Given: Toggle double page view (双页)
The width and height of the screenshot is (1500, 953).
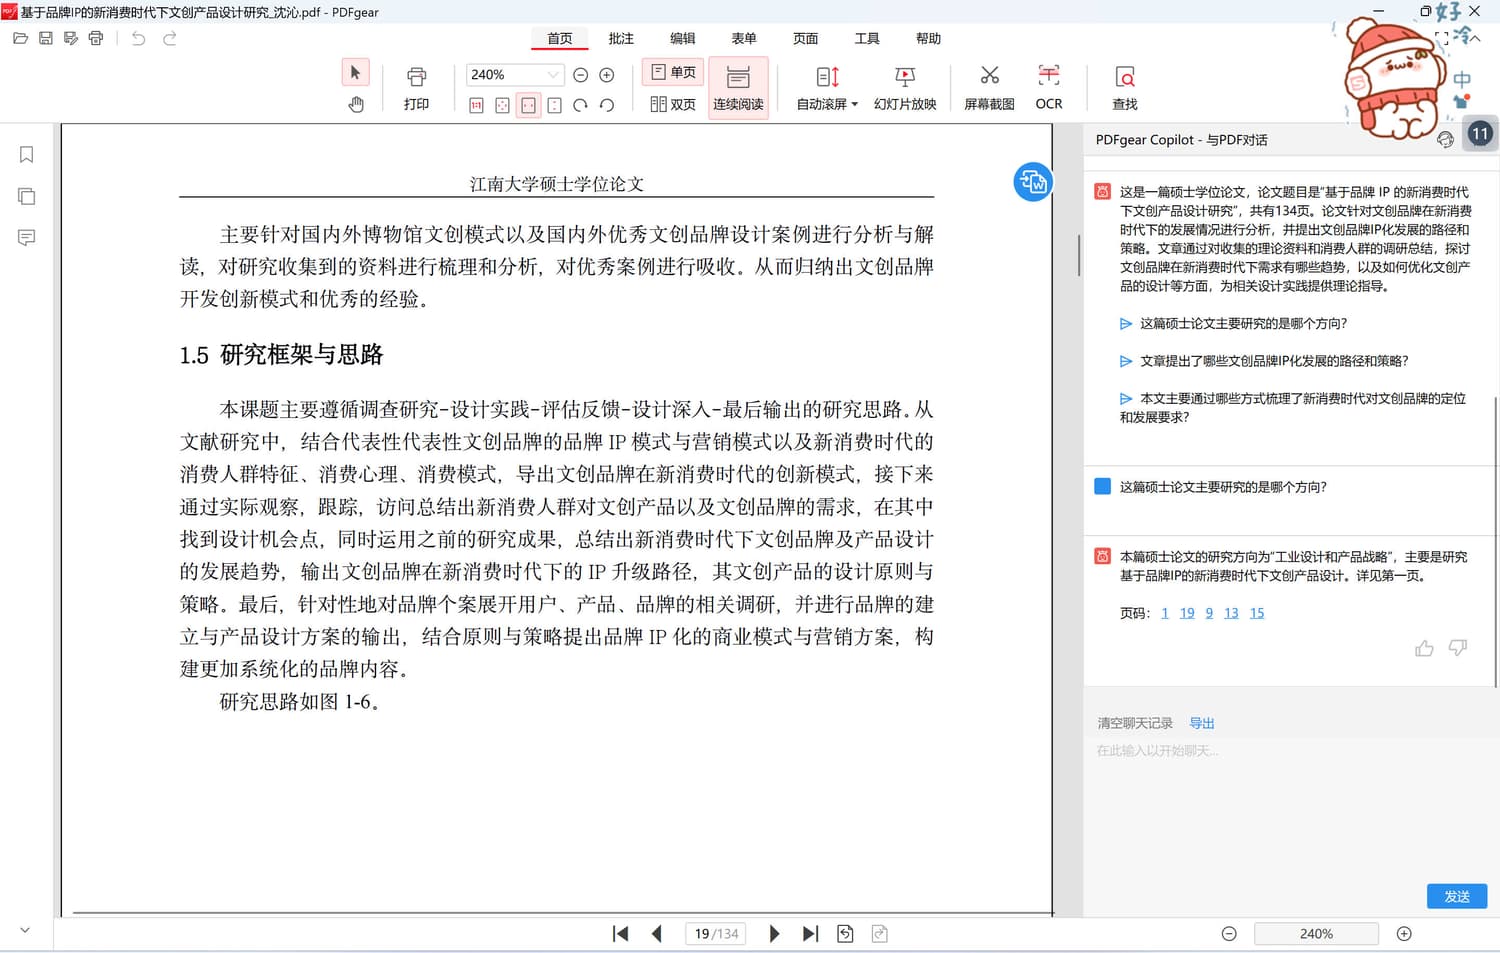Looking at the screenshot, I should 673,104.
